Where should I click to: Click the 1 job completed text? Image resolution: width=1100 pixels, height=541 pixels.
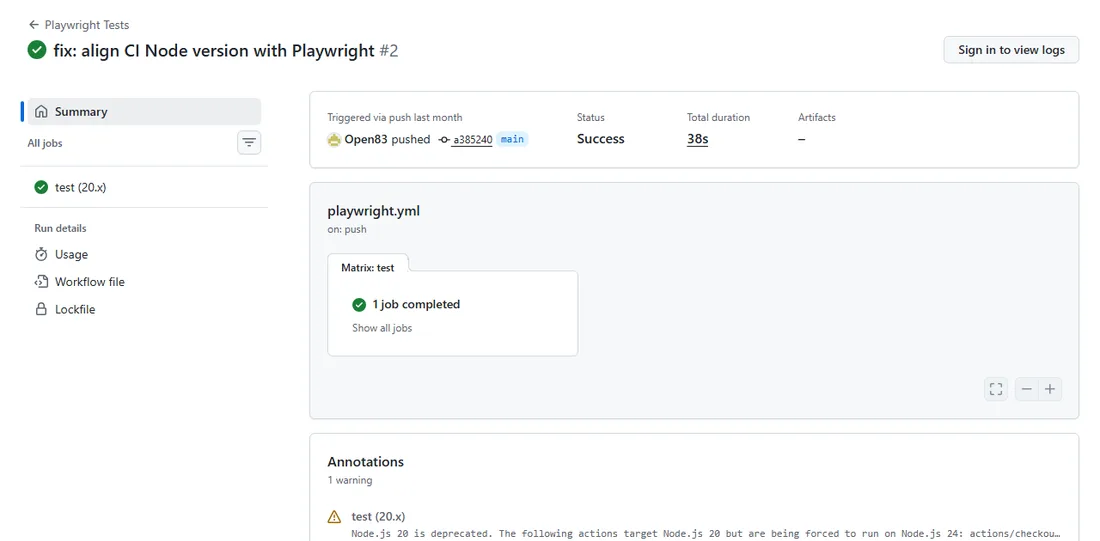[x=416, y=305]
